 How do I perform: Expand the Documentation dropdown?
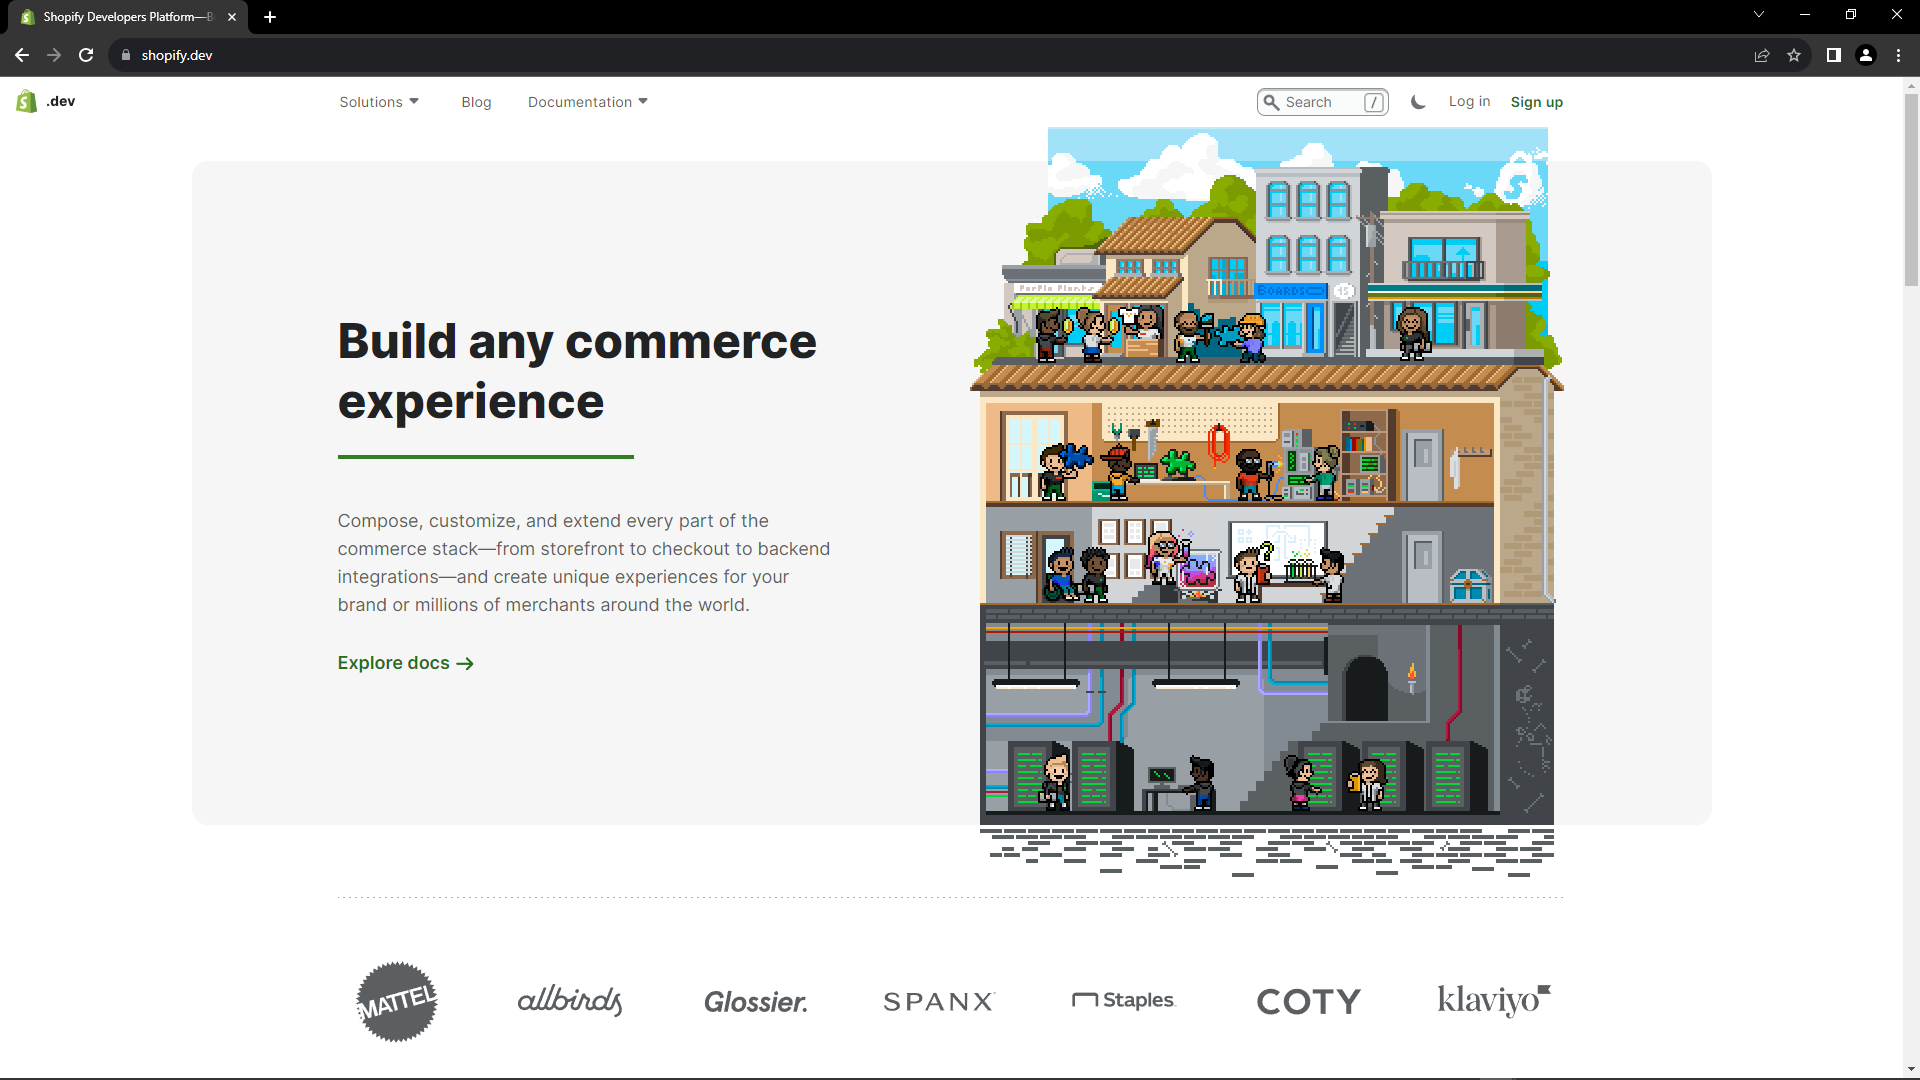click(587, 101)
